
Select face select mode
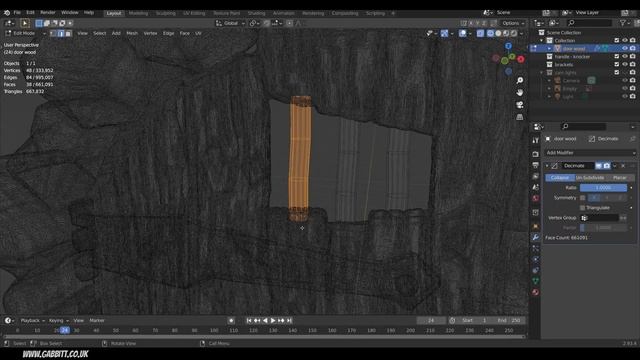68,33
